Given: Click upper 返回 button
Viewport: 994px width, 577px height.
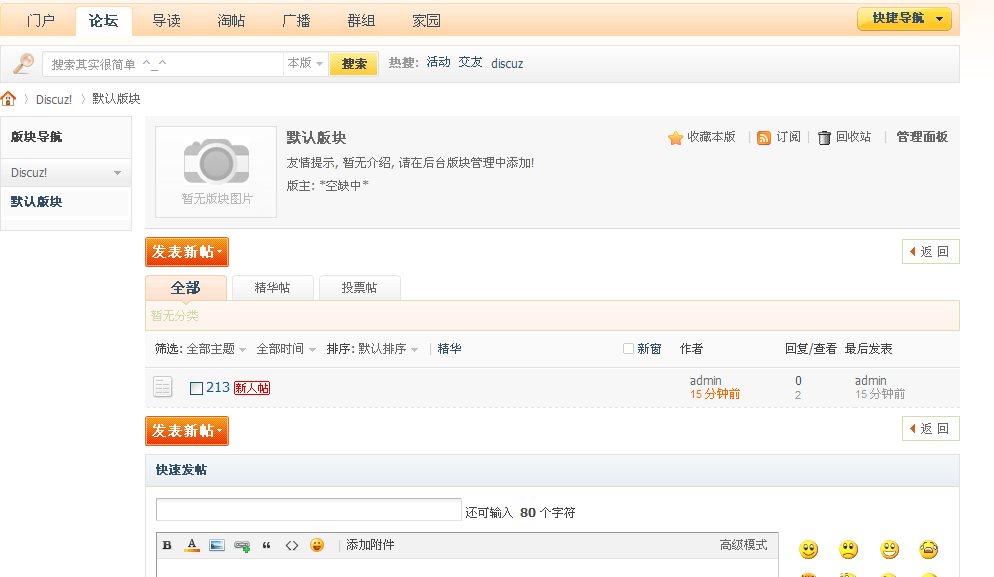Looking at the screenshot, I should click(x=931, y=252).
